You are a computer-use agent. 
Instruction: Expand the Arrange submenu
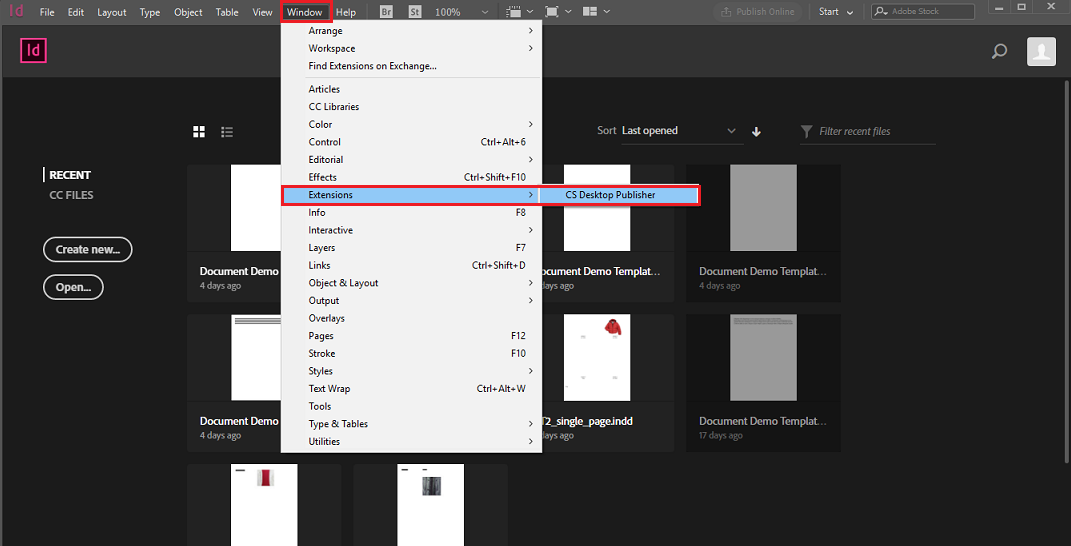pyautogui.click(x=411, y=31)
